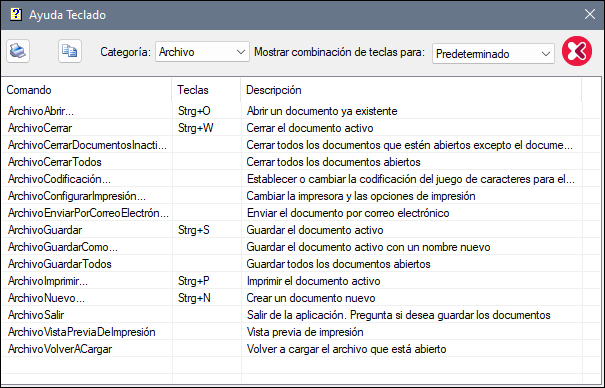Select the ArchivoVistaPreviaDeImpresión command
The image size is (605, 388).
coord(82,332)
